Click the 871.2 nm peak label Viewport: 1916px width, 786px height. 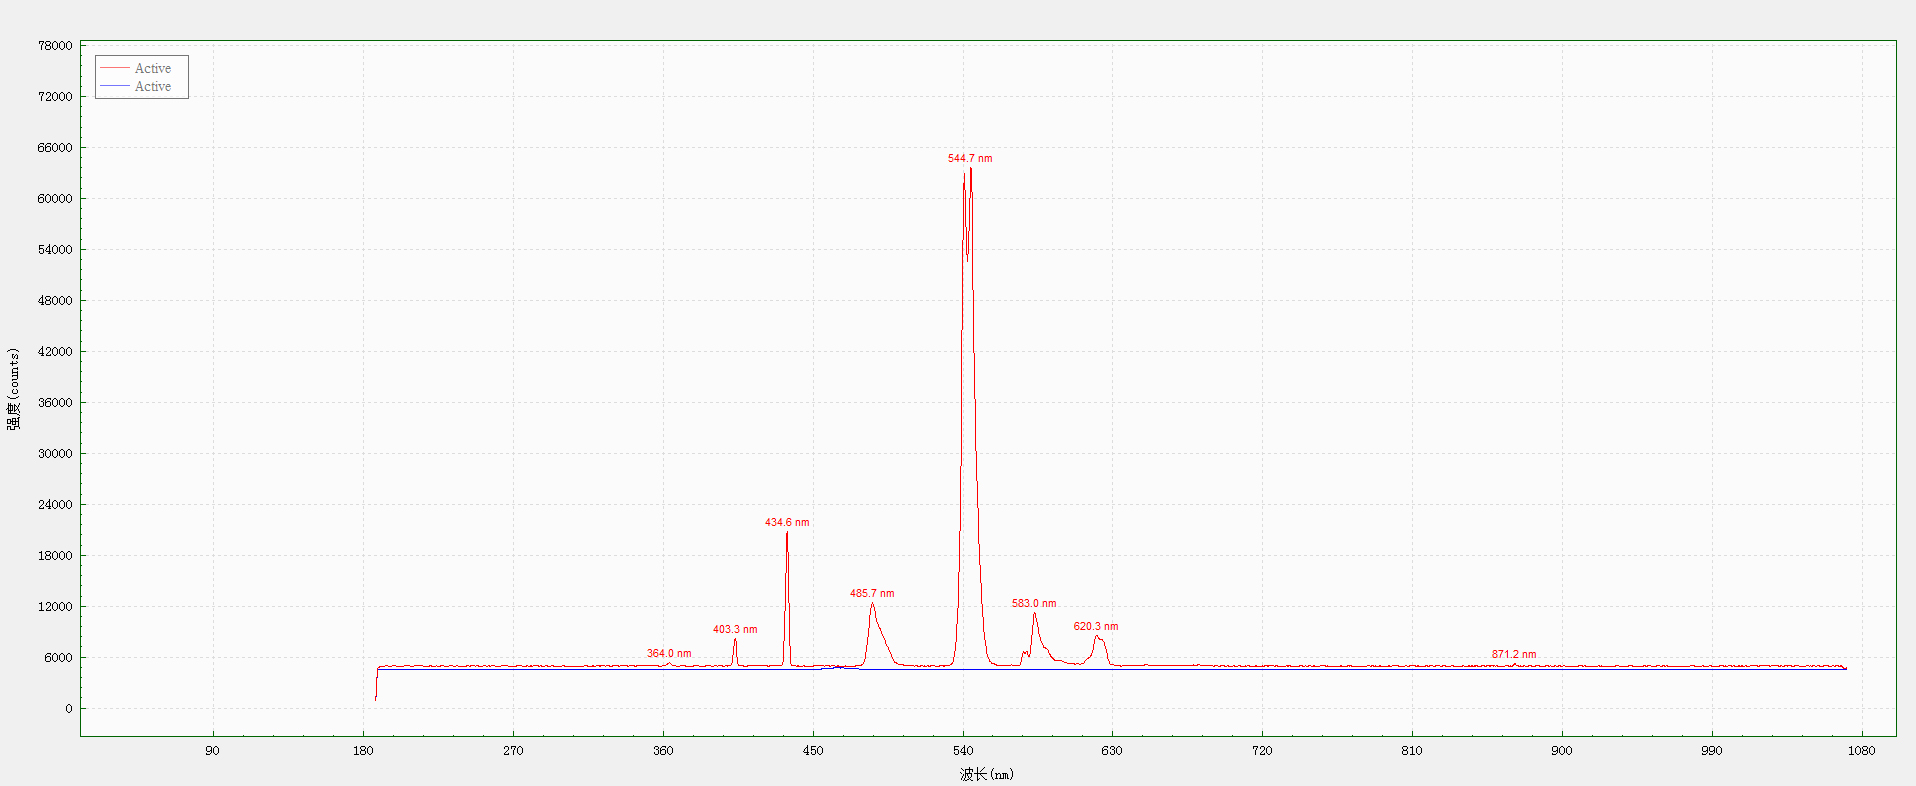1514,654
